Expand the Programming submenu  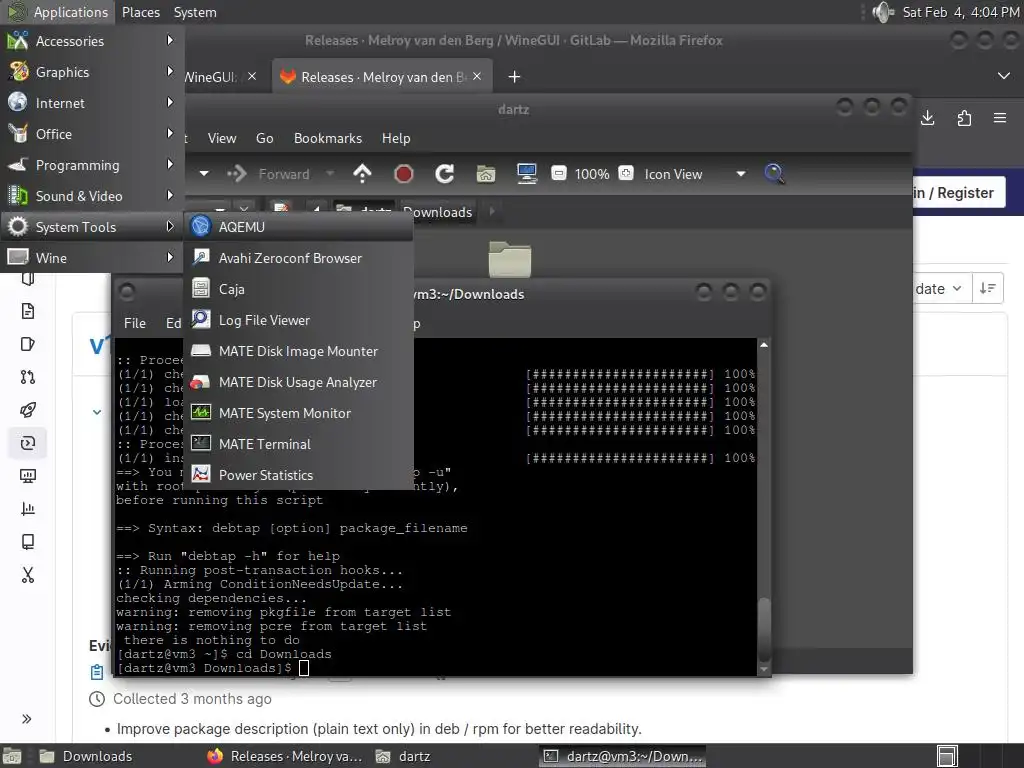pos(91,165)
